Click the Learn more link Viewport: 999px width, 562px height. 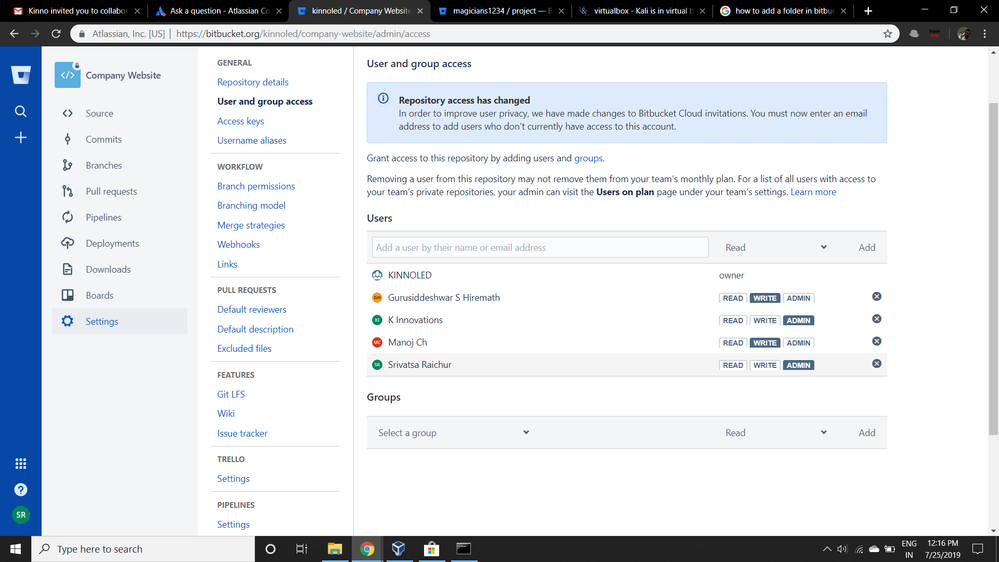tap(813, 192)
